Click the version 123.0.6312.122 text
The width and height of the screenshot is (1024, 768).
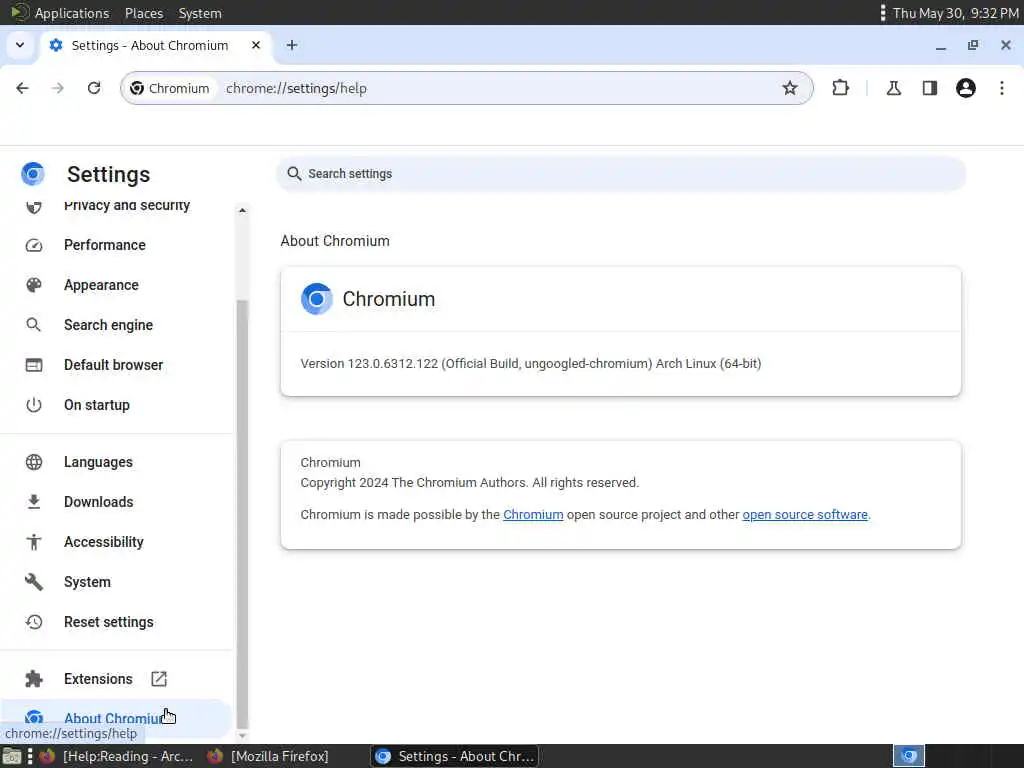point(531,364)
